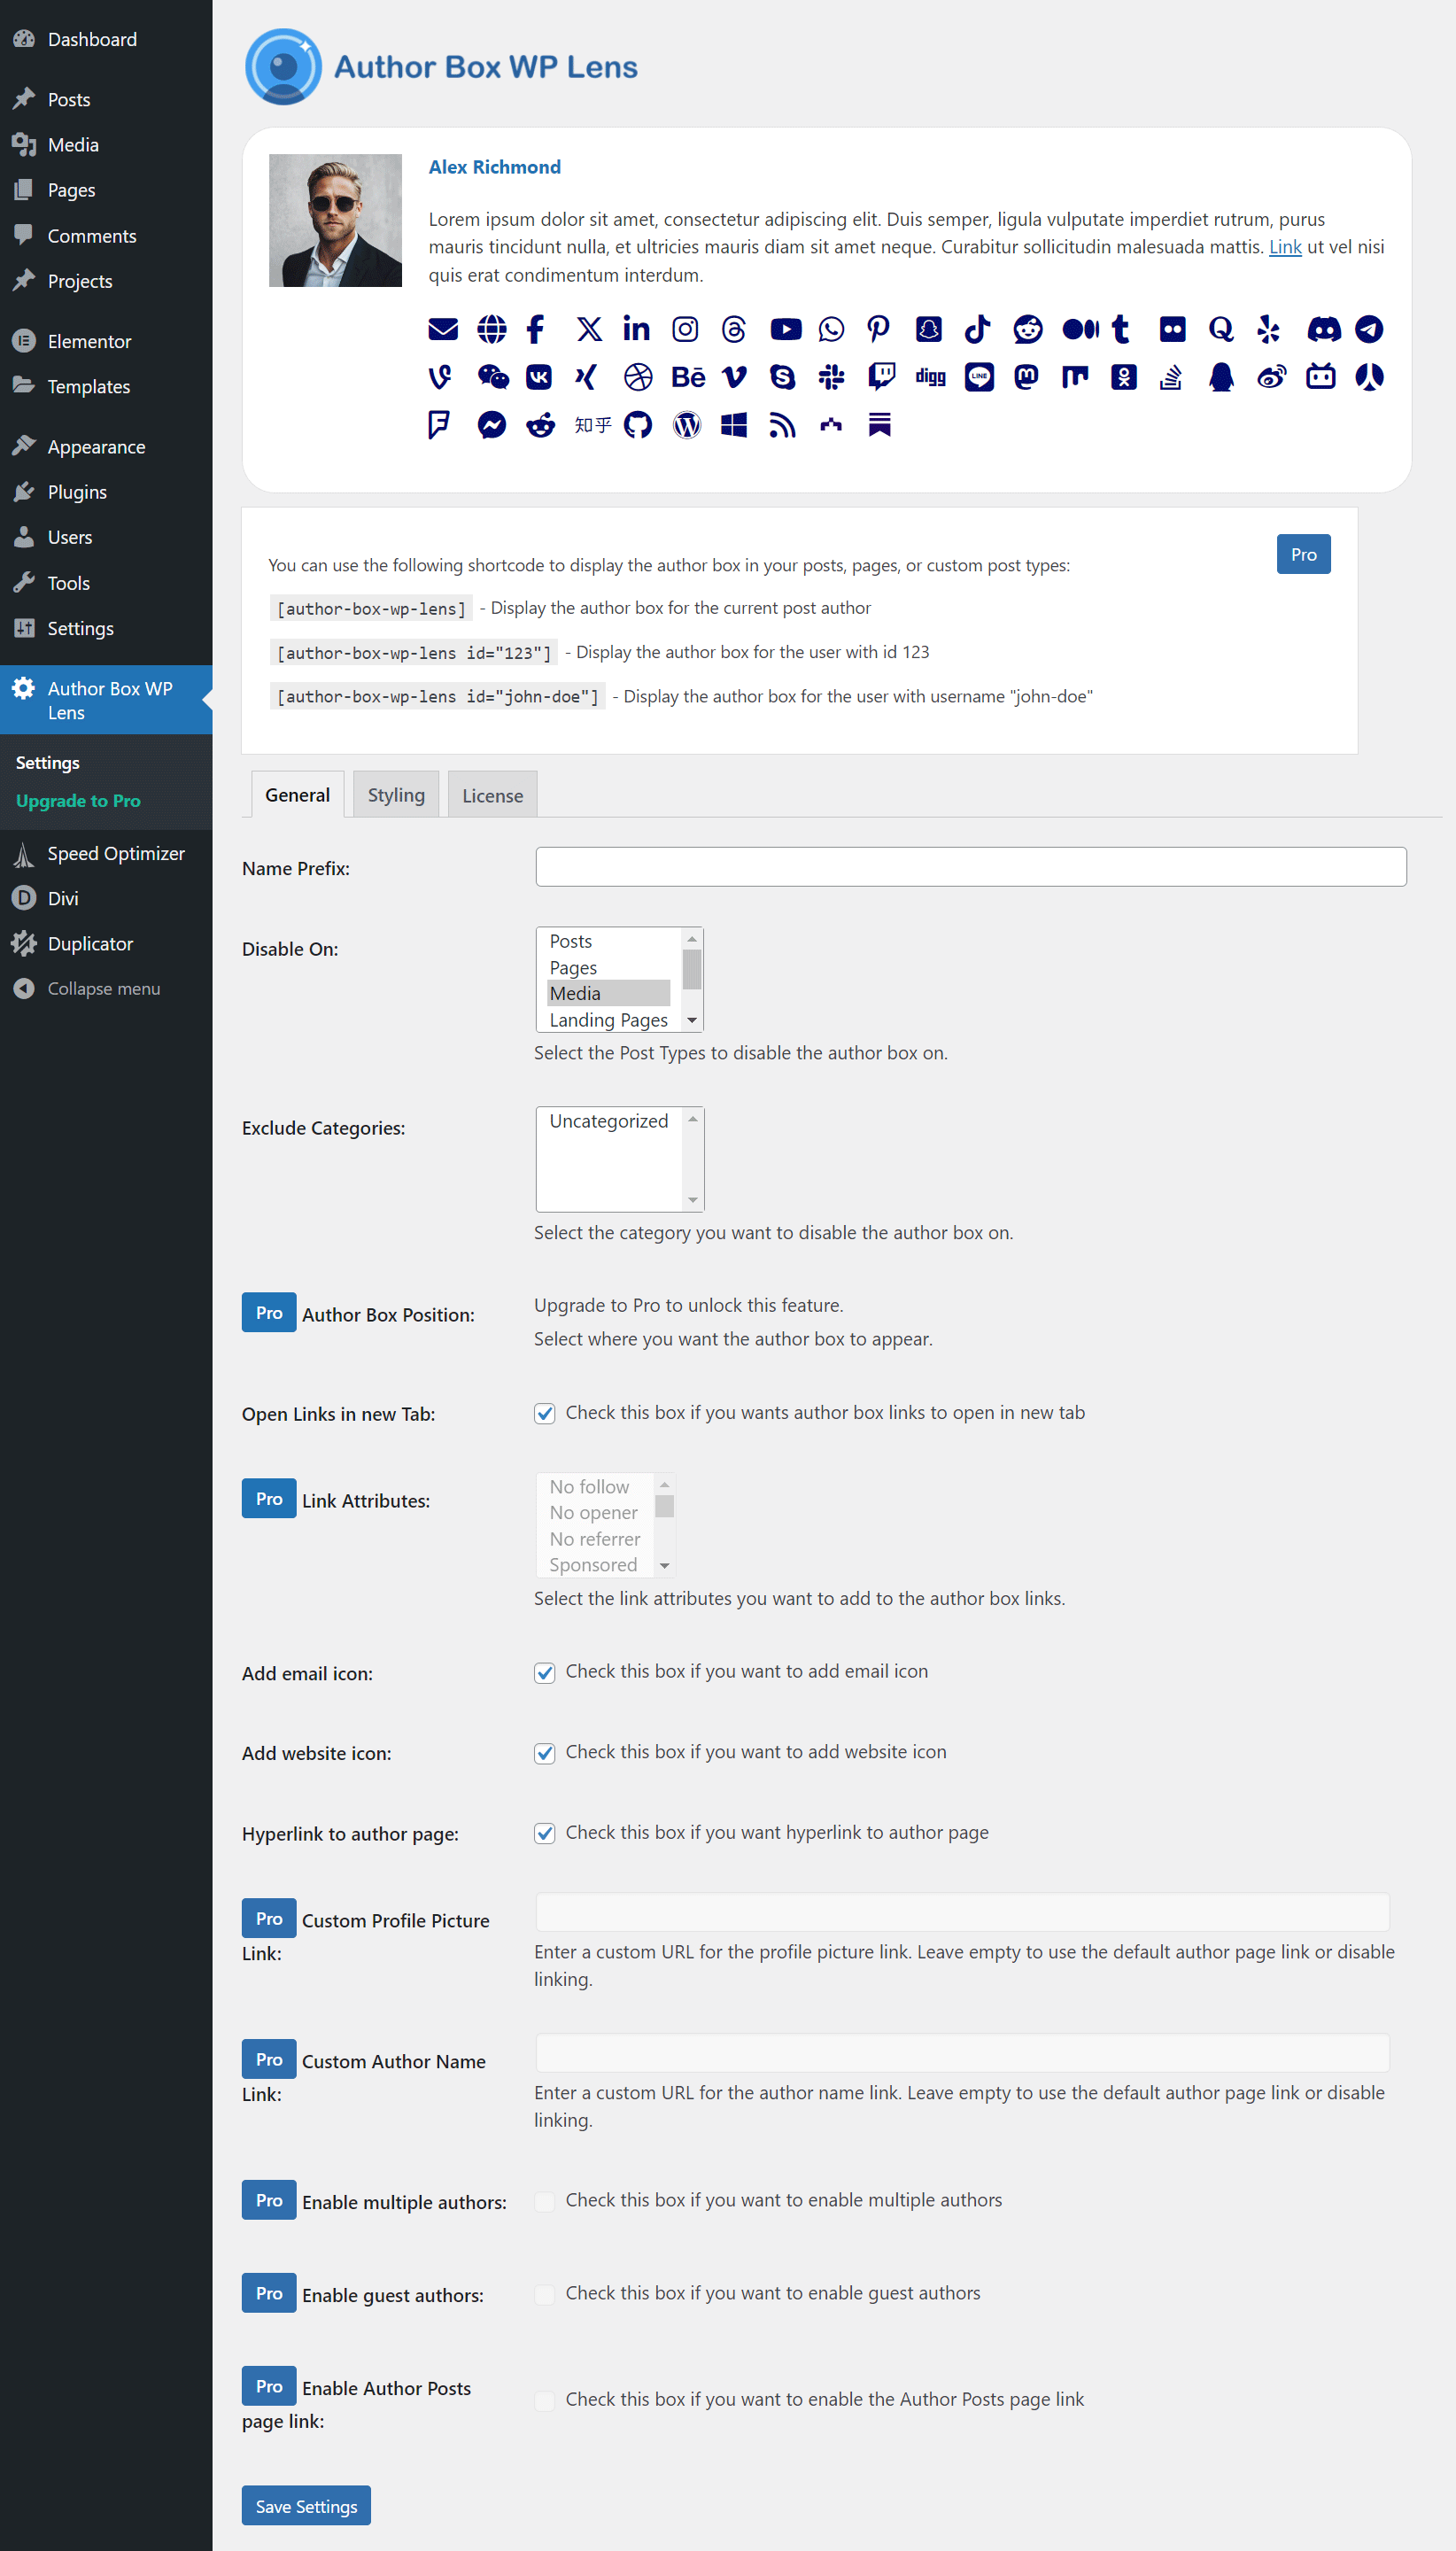Click inside the Name Prefix input field

(970, 866)
